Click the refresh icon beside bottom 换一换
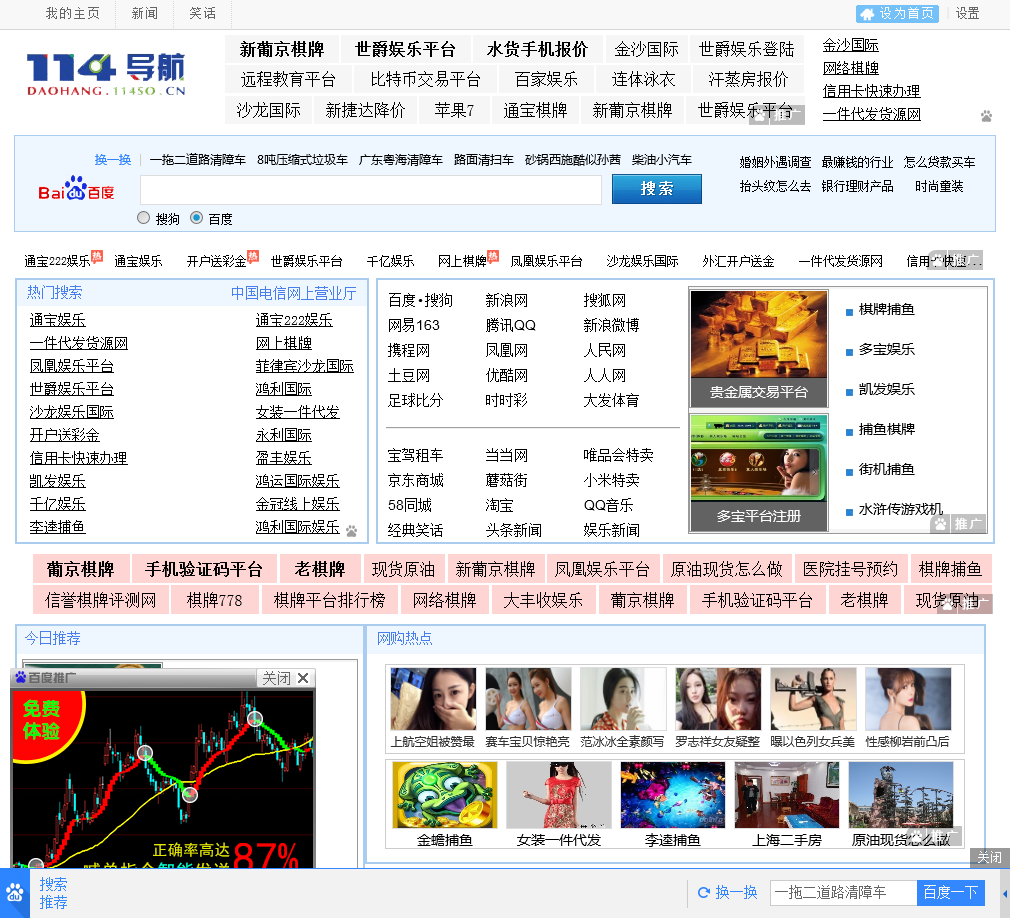1010x918 pixels. click(x=704, y=892)
